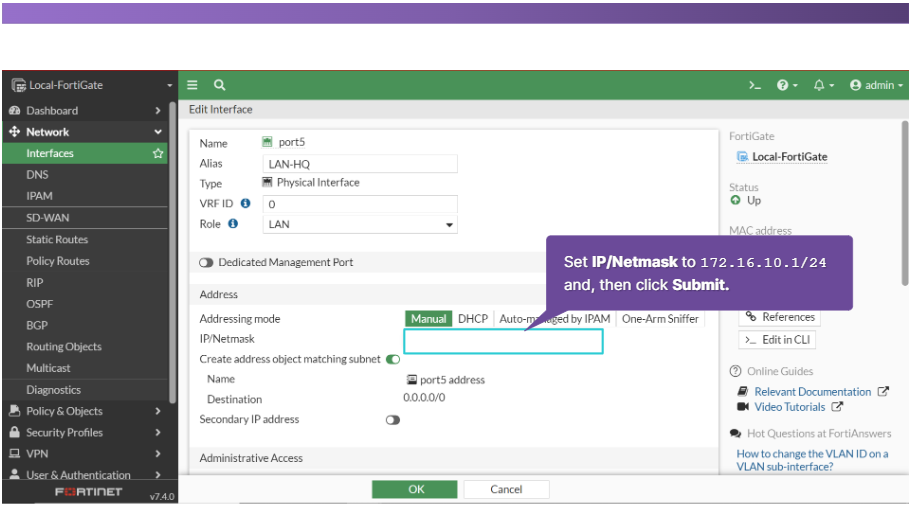Click the Local-FortiGate link in right panel

click(789, 157)
